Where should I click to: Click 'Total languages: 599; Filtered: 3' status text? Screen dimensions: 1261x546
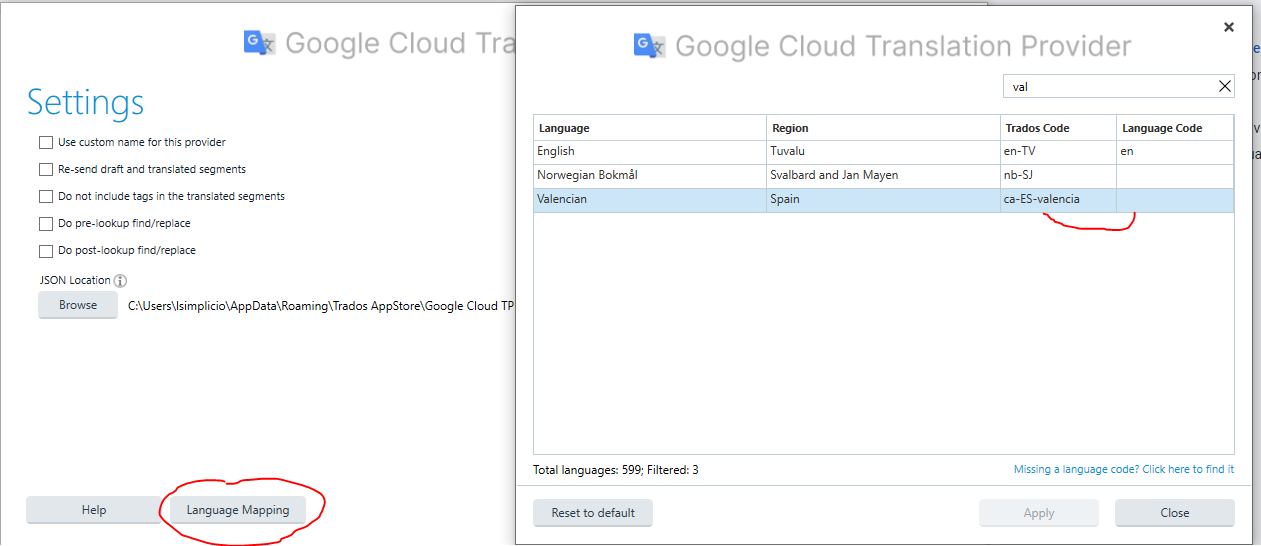click(616, 470)
